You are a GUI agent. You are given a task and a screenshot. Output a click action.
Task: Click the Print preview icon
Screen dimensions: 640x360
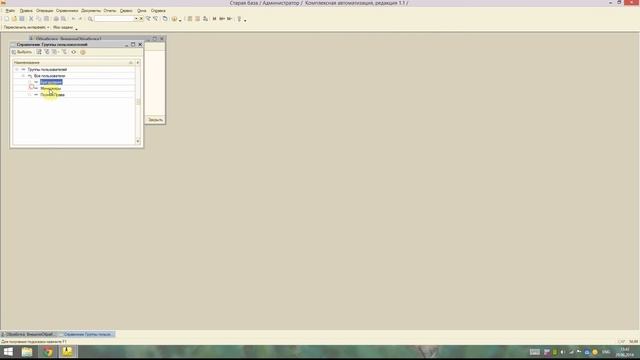(x=64, y=19)
